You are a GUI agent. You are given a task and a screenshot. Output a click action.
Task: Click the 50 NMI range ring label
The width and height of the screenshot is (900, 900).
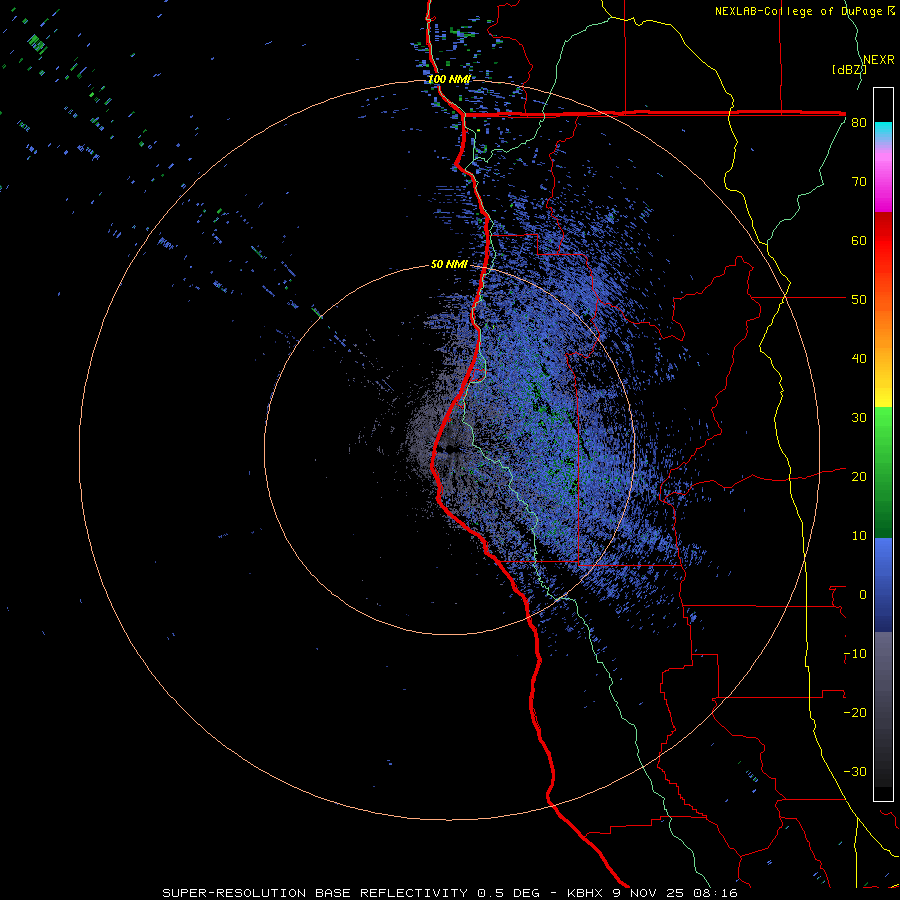click(449, 265)
